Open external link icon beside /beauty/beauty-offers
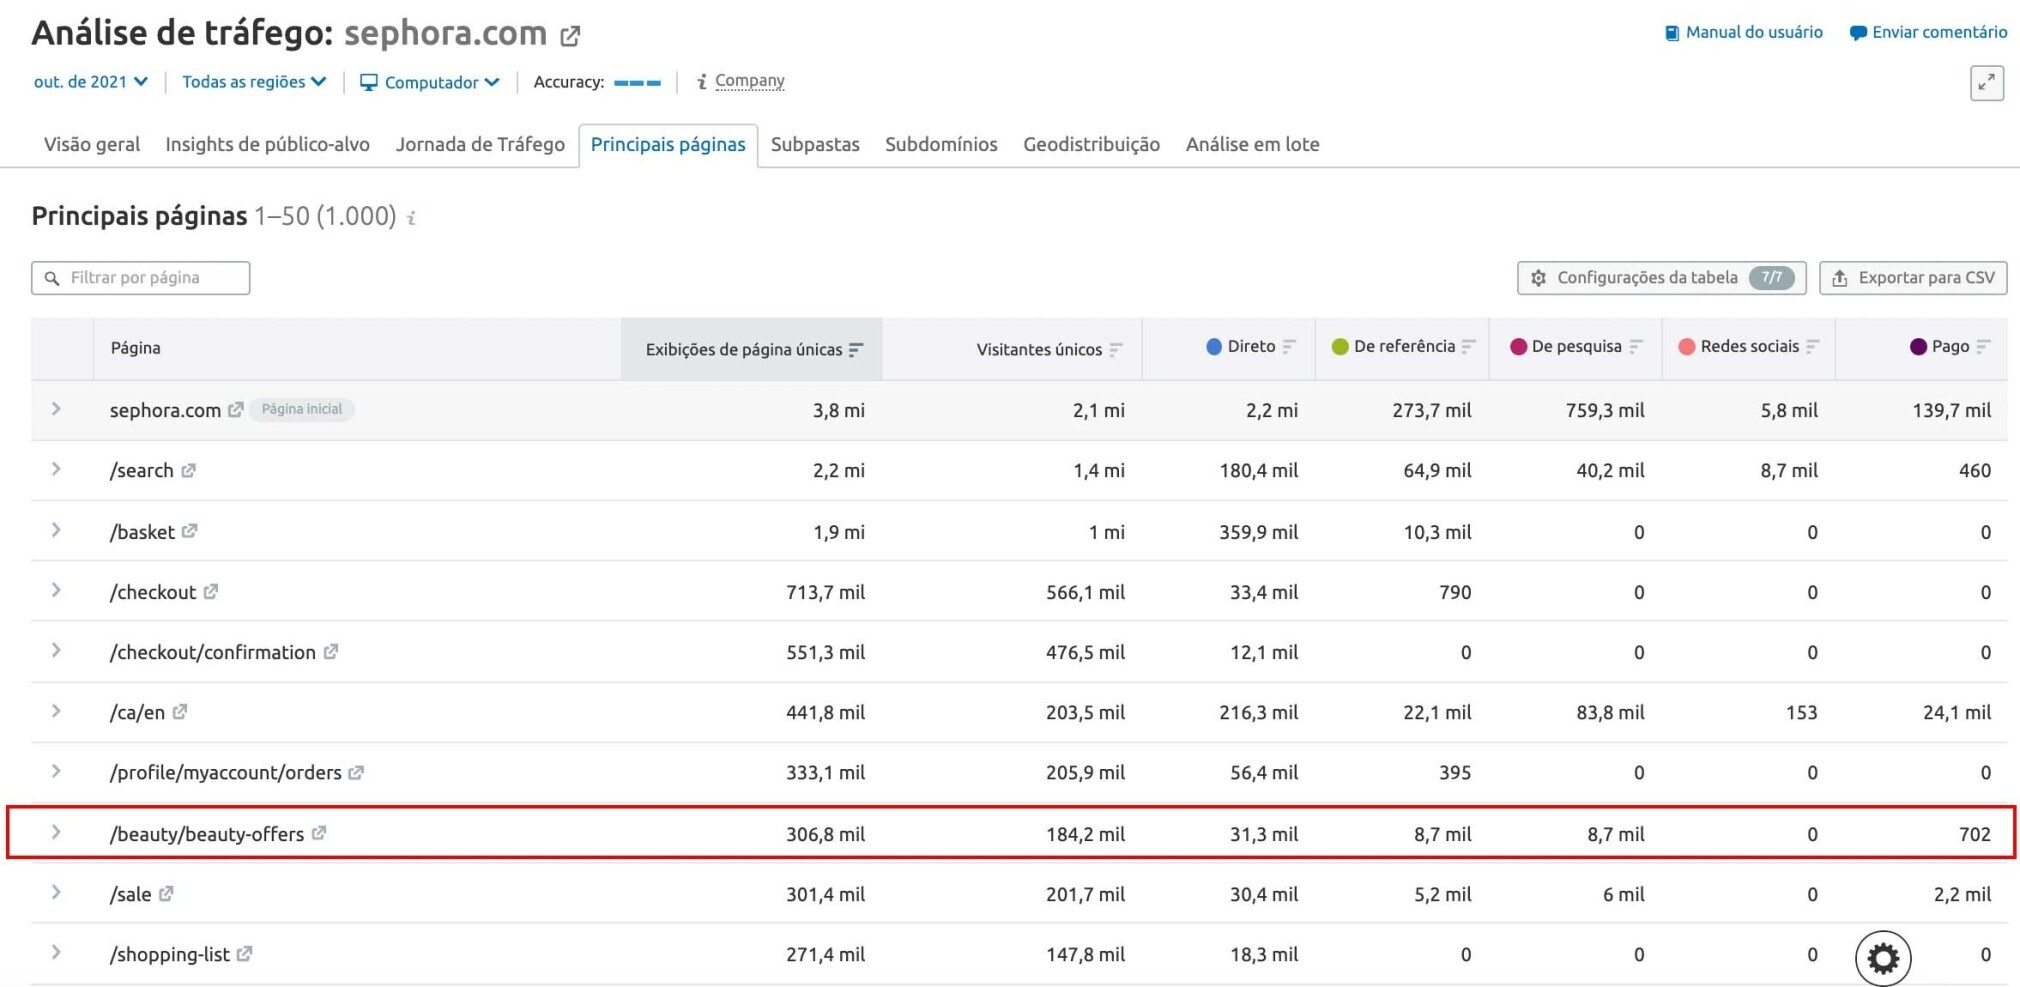 319,833
